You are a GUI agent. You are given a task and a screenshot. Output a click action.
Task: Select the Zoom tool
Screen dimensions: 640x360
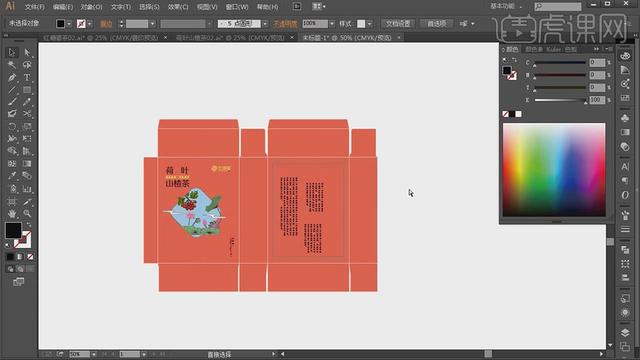pos(27,213)
